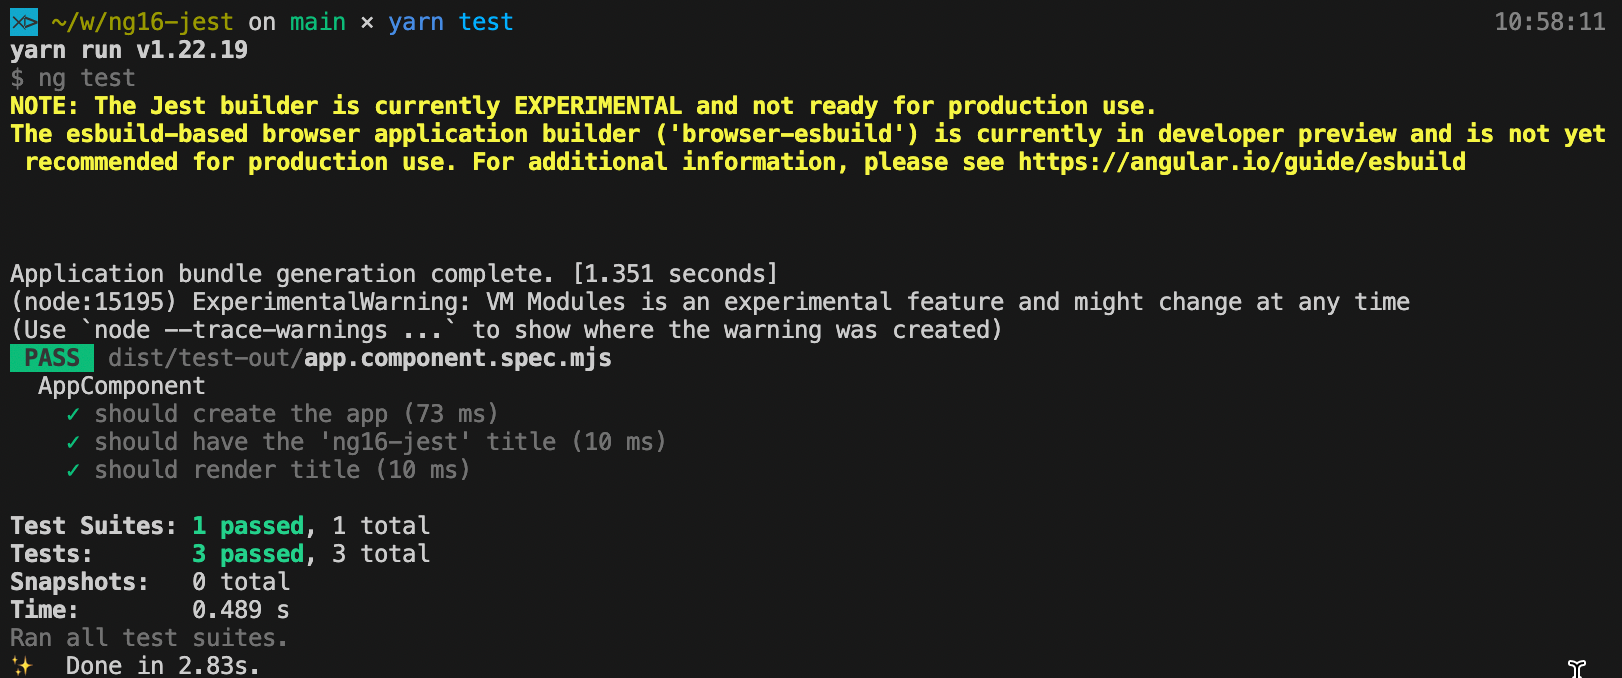Click the checkmark beside 'should render title'

click(x=73, y=470)
